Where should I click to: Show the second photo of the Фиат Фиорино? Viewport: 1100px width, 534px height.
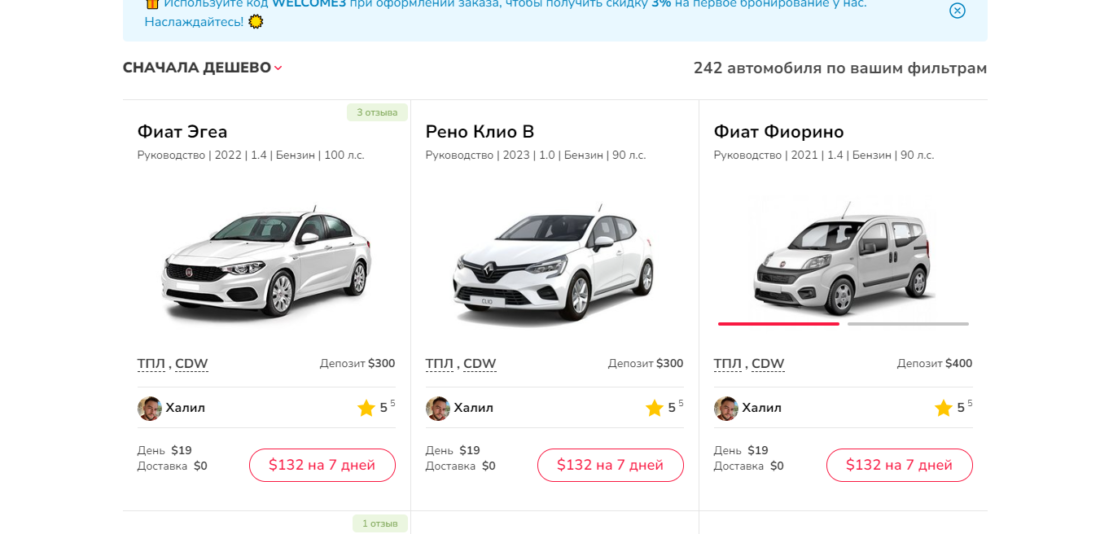point(908,324)
